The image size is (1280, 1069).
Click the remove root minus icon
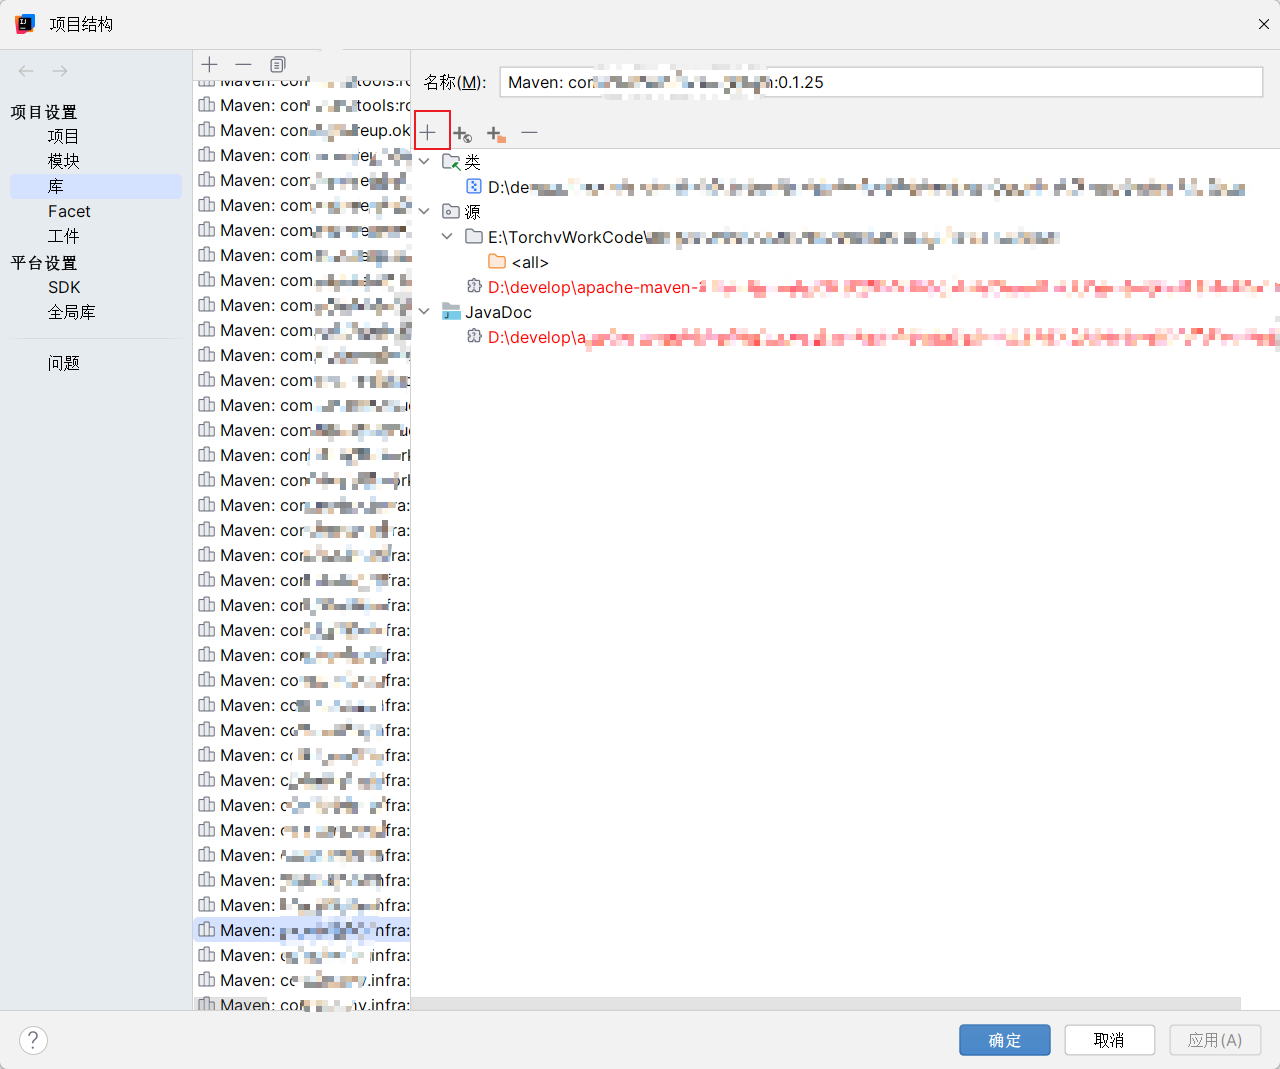point(529,132)
